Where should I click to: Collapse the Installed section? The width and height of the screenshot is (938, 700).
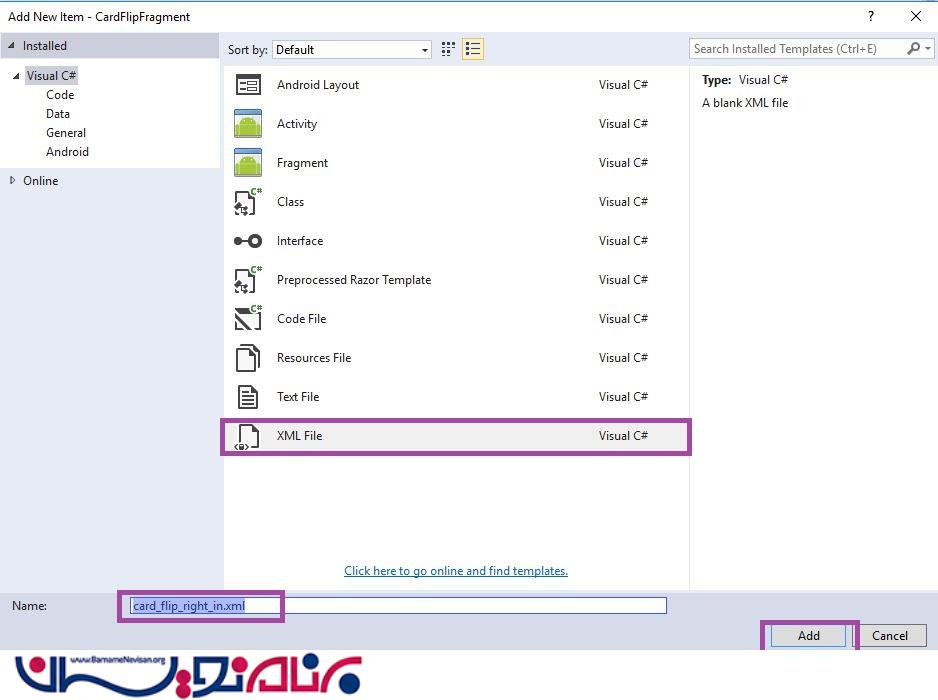12,46
